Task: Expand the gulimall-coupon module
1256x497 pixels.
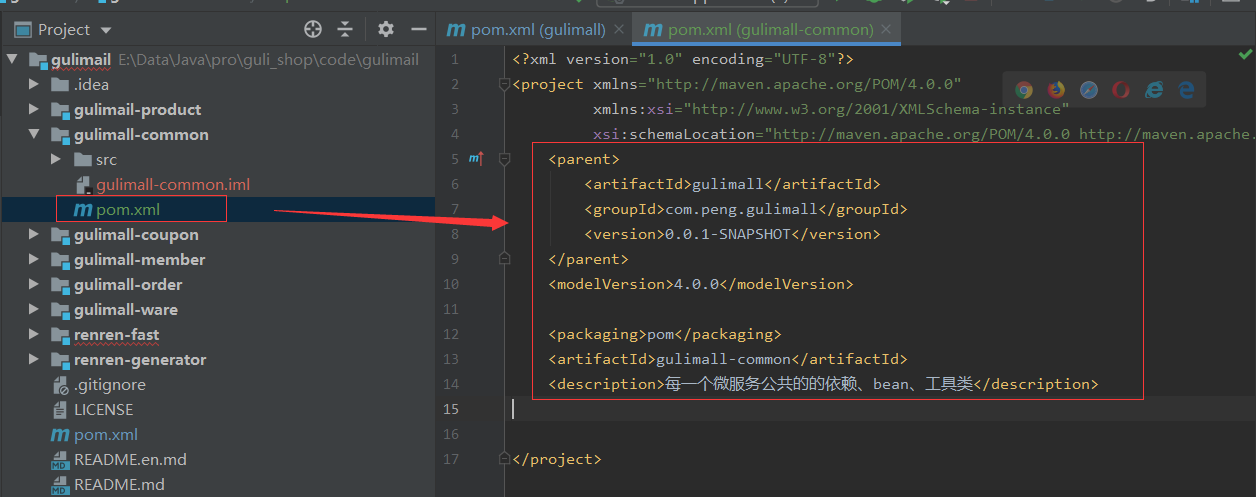Action: coord(34,234)
